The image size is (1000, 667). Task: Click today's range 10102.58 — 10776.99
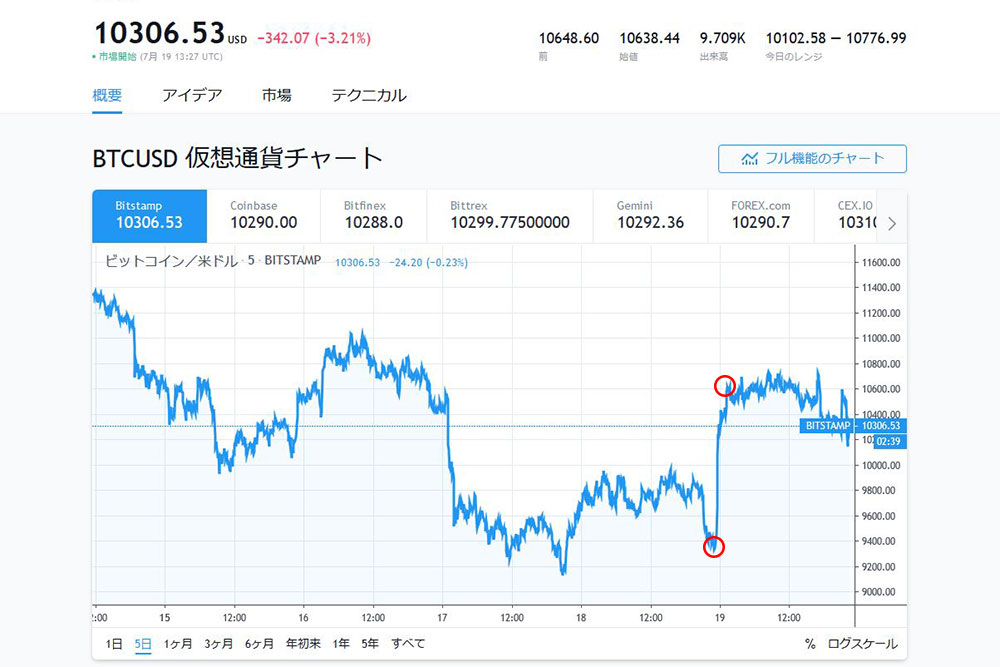835,38
